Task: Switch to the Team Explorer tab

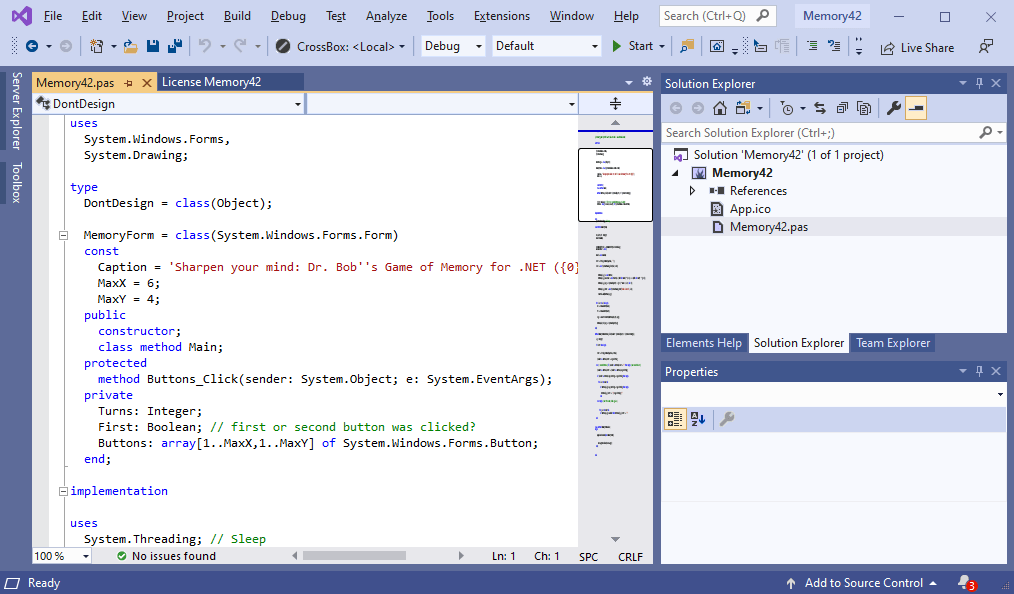Action: [x=892, y=343]
